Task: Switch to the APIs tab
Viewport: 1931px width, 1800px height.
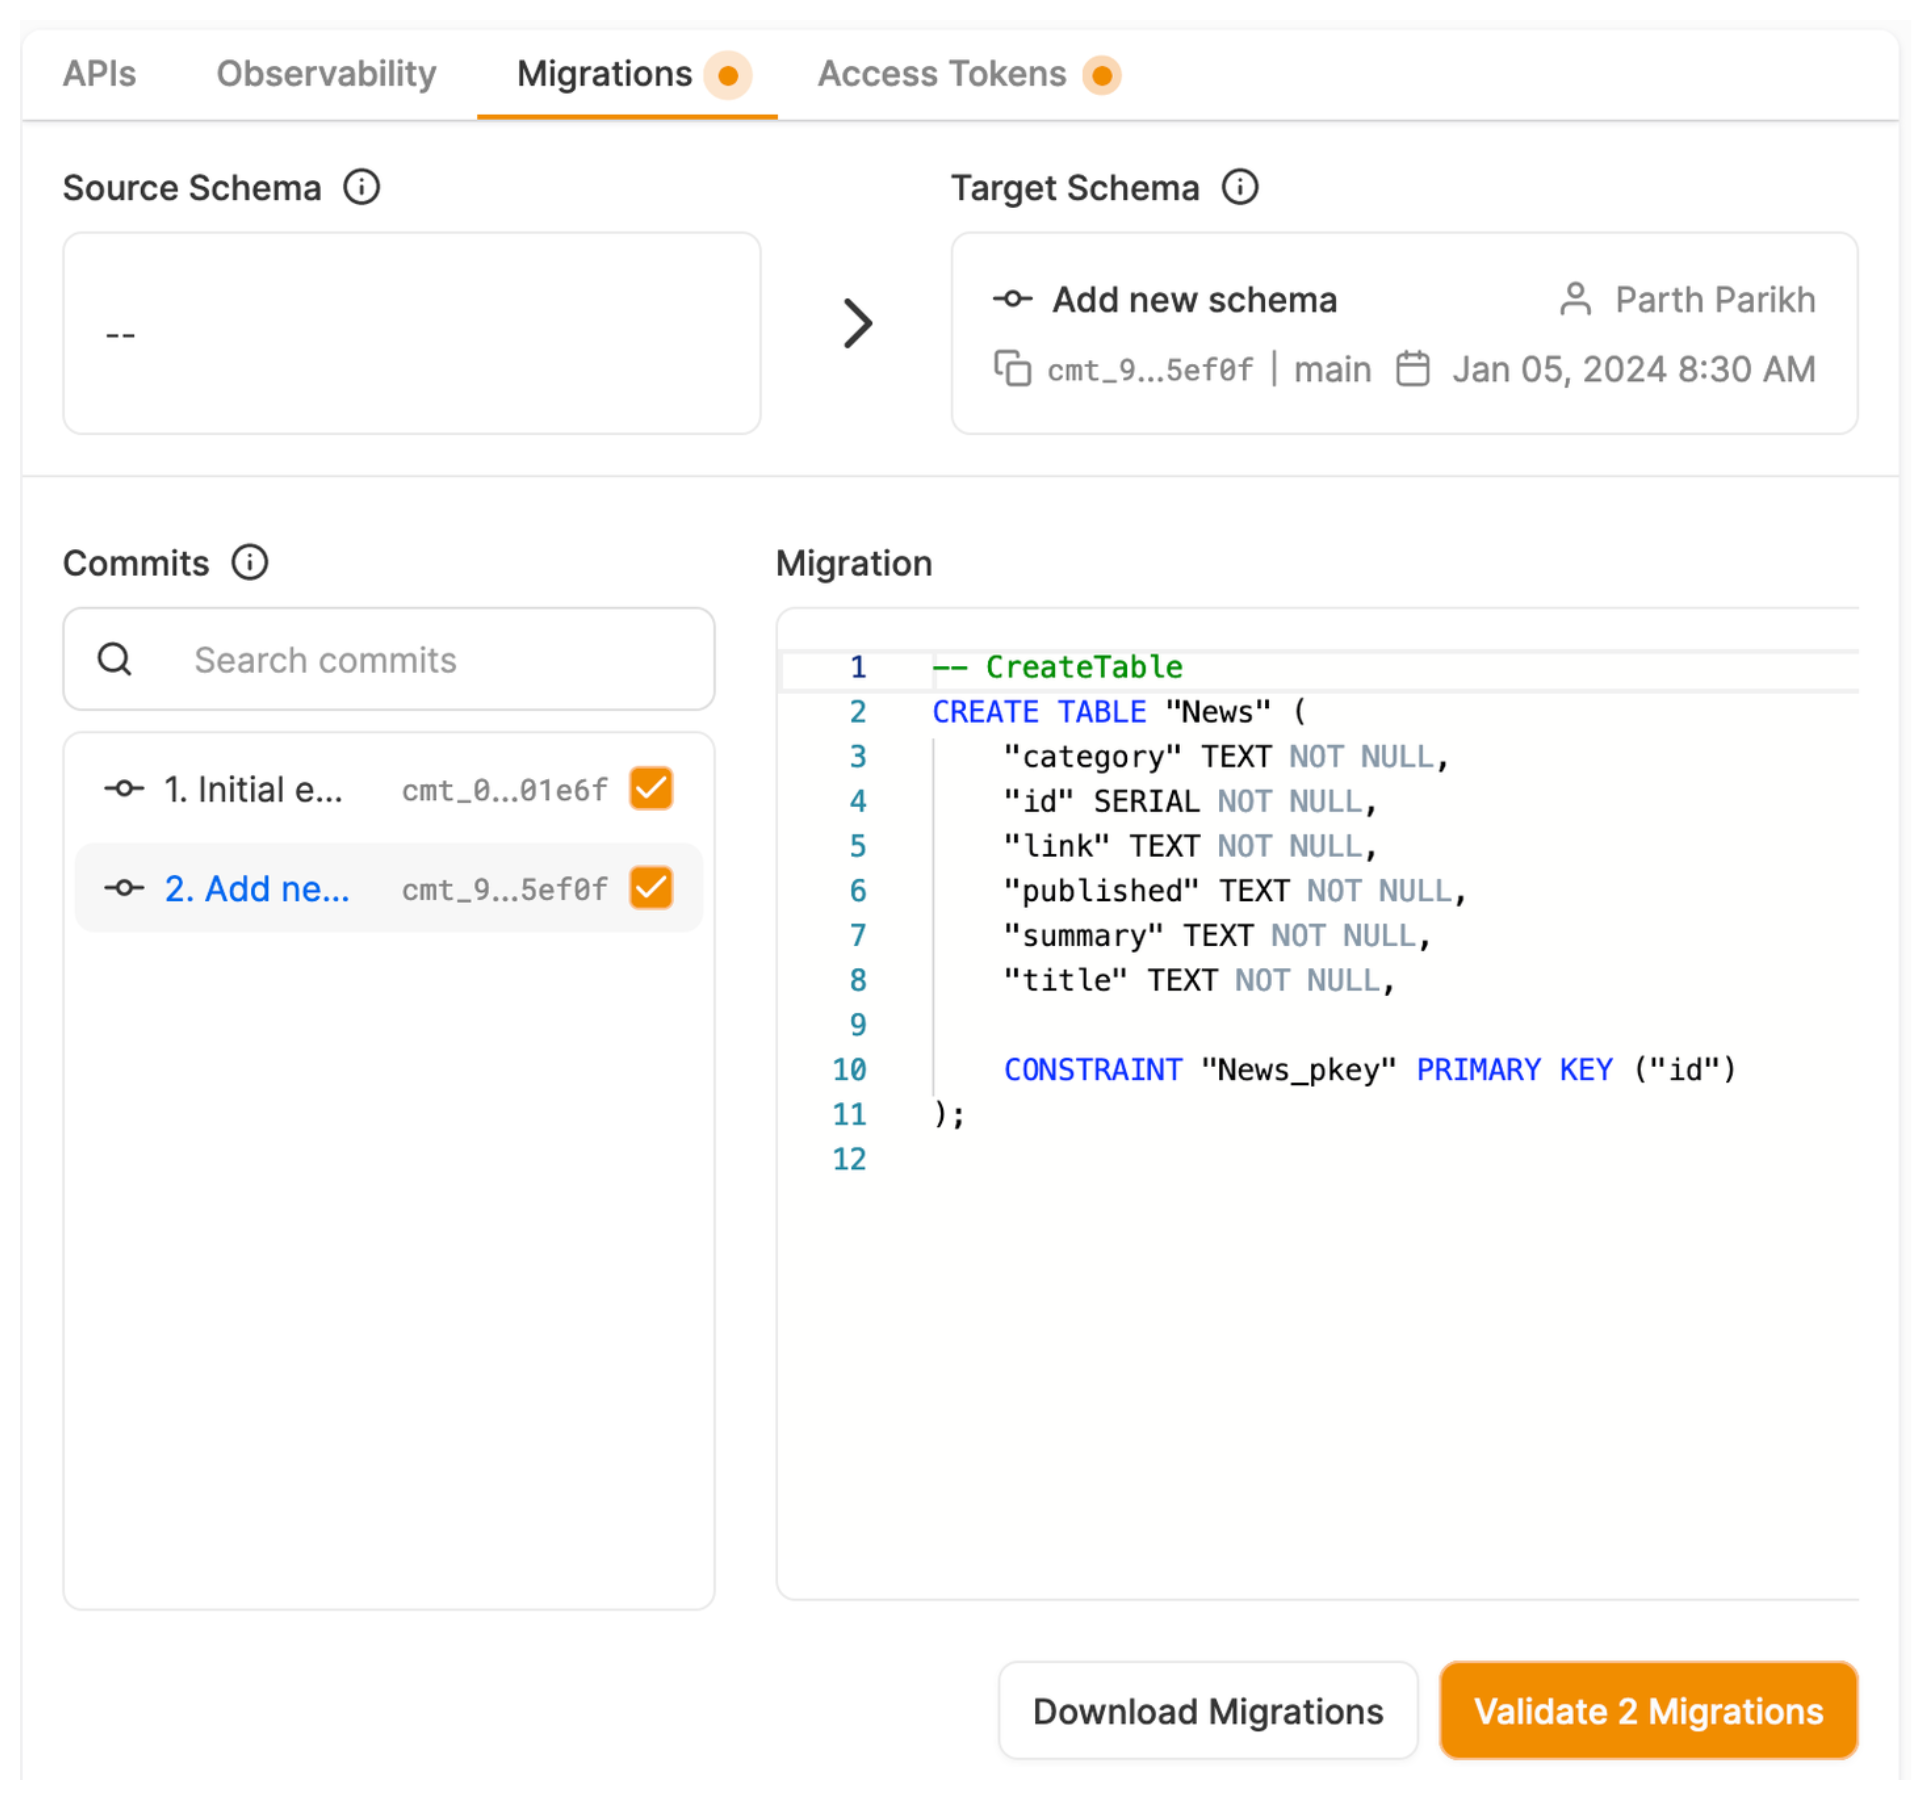Action: (99, 74)
